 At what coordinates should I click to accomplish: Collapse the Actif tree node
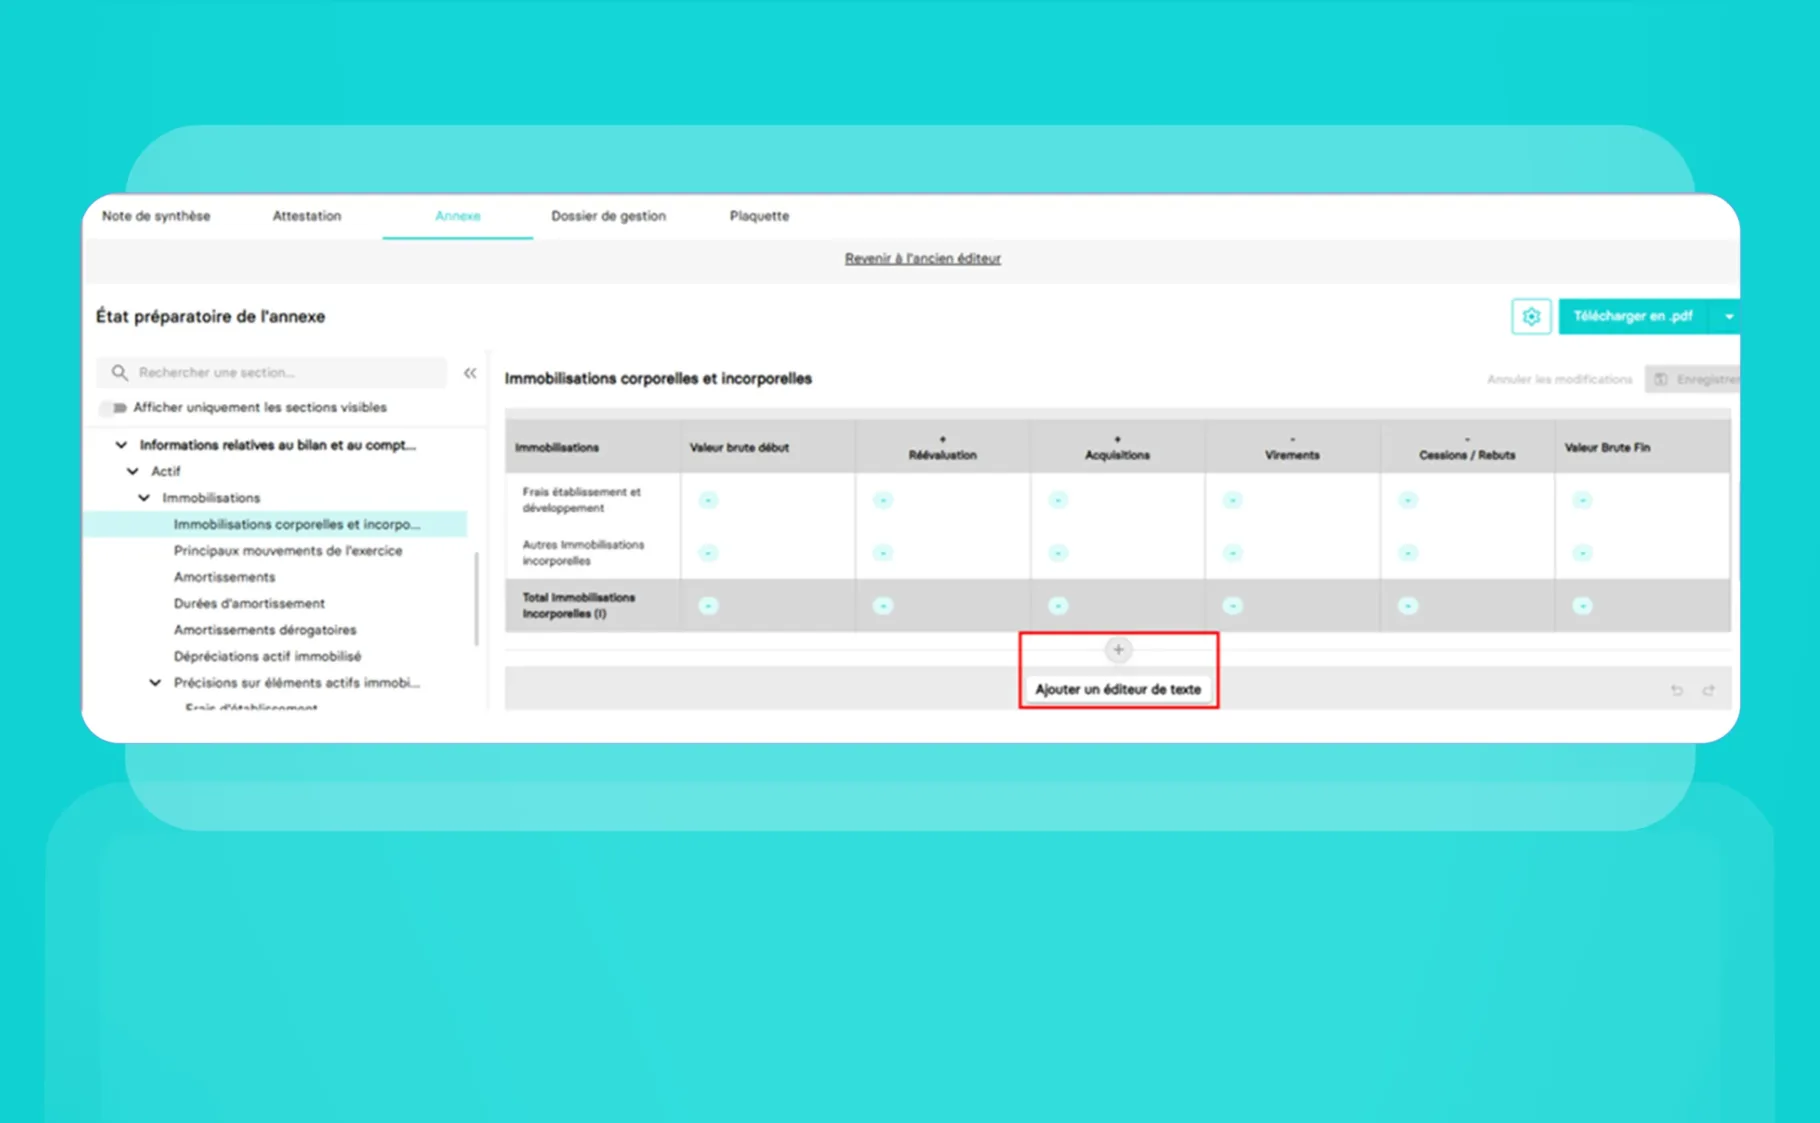point(132,471)
